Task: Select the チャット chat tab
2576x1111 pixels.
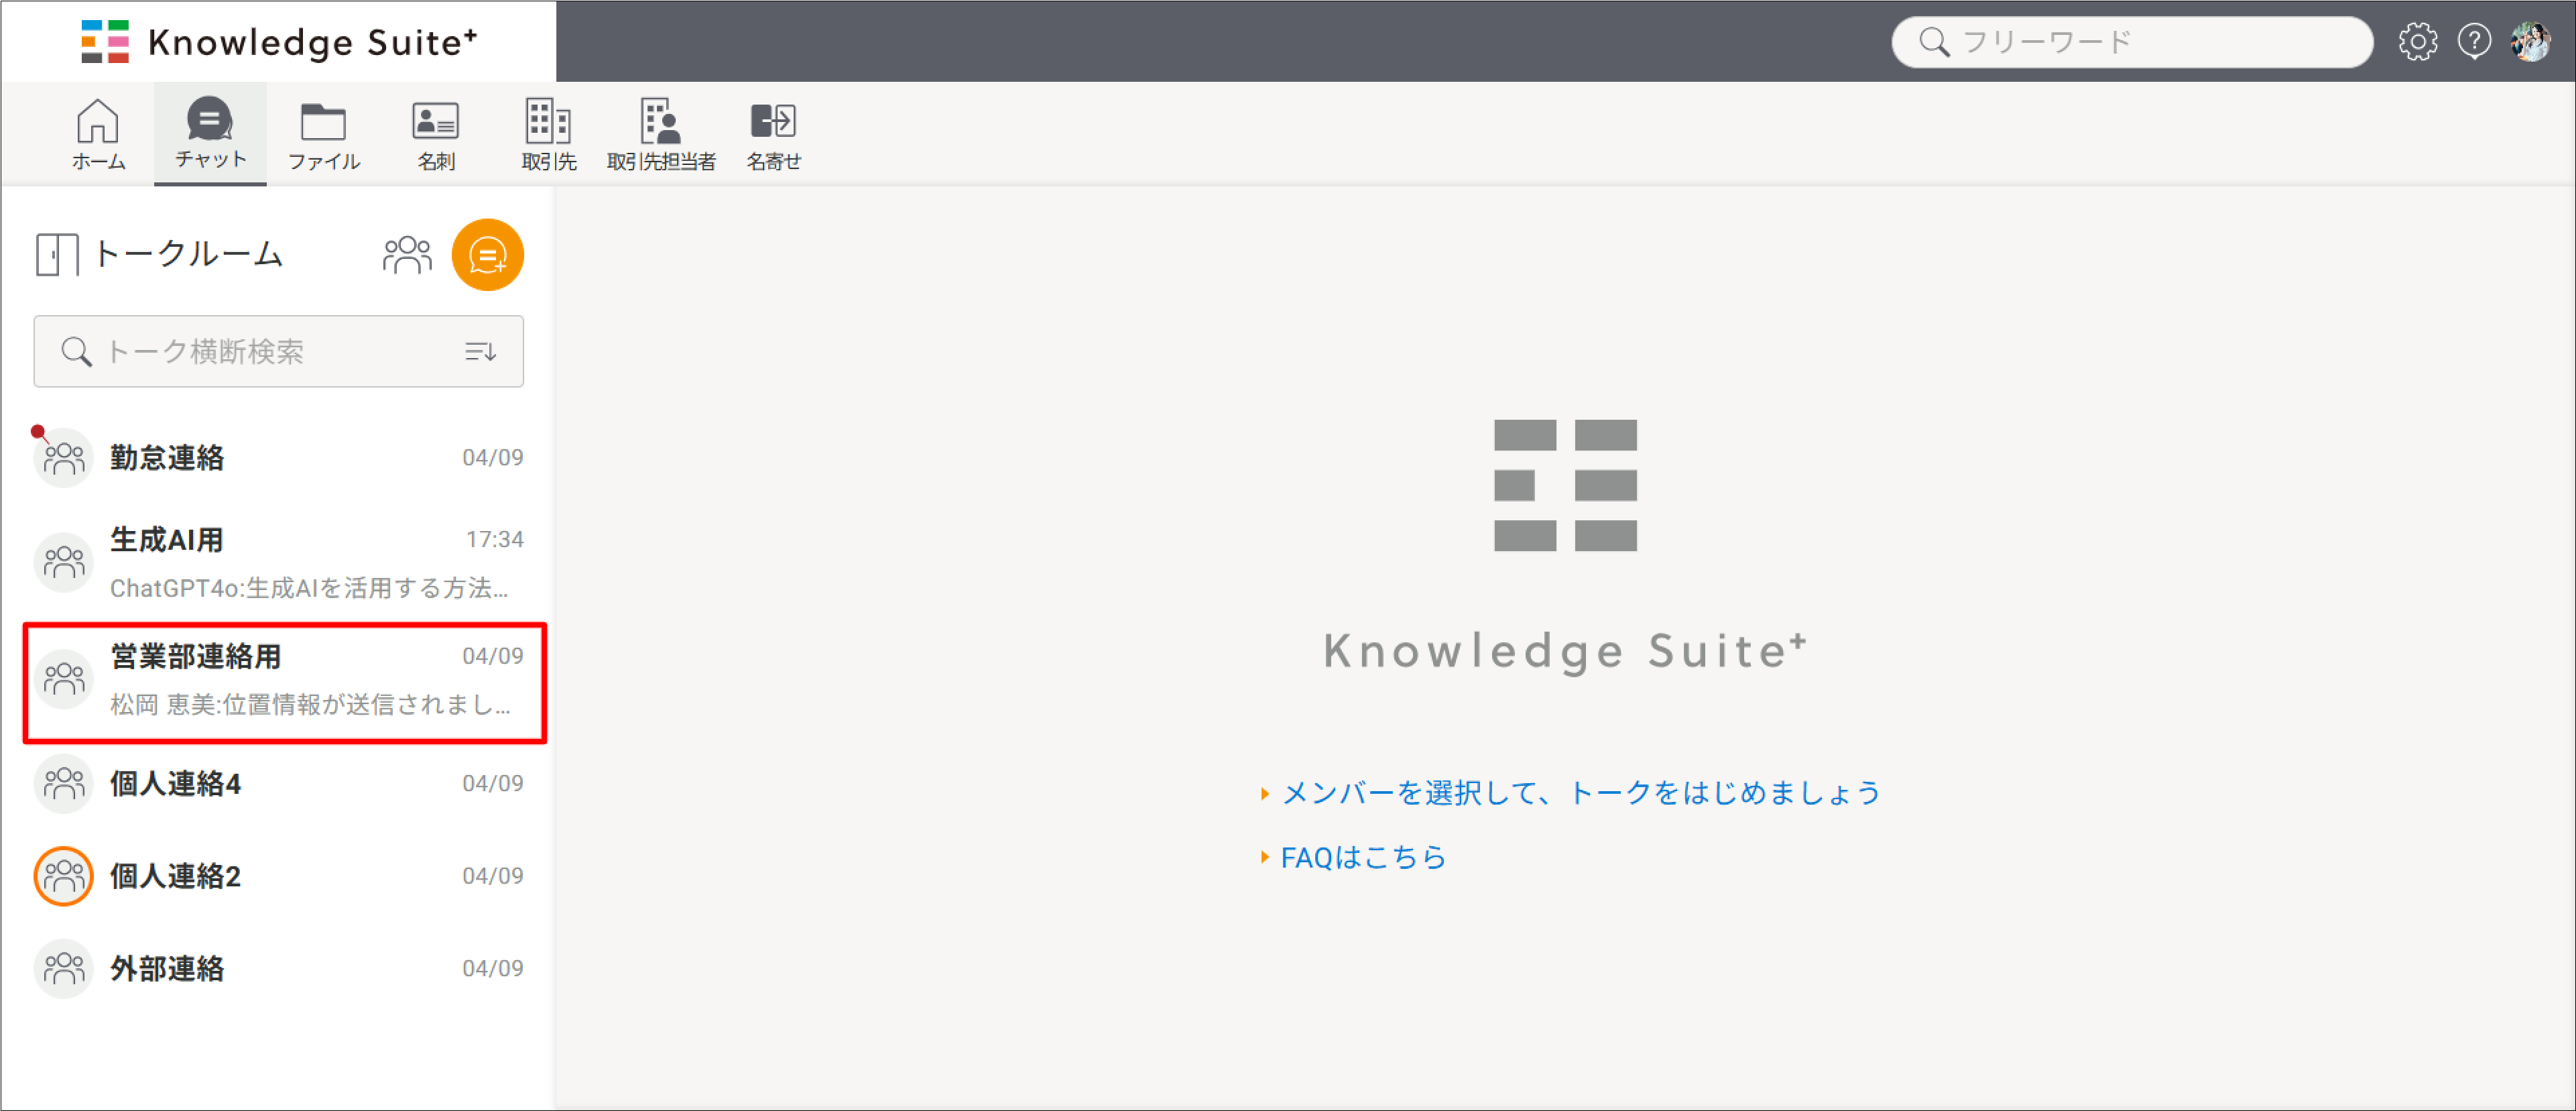Action: click(x=210, y=133)
